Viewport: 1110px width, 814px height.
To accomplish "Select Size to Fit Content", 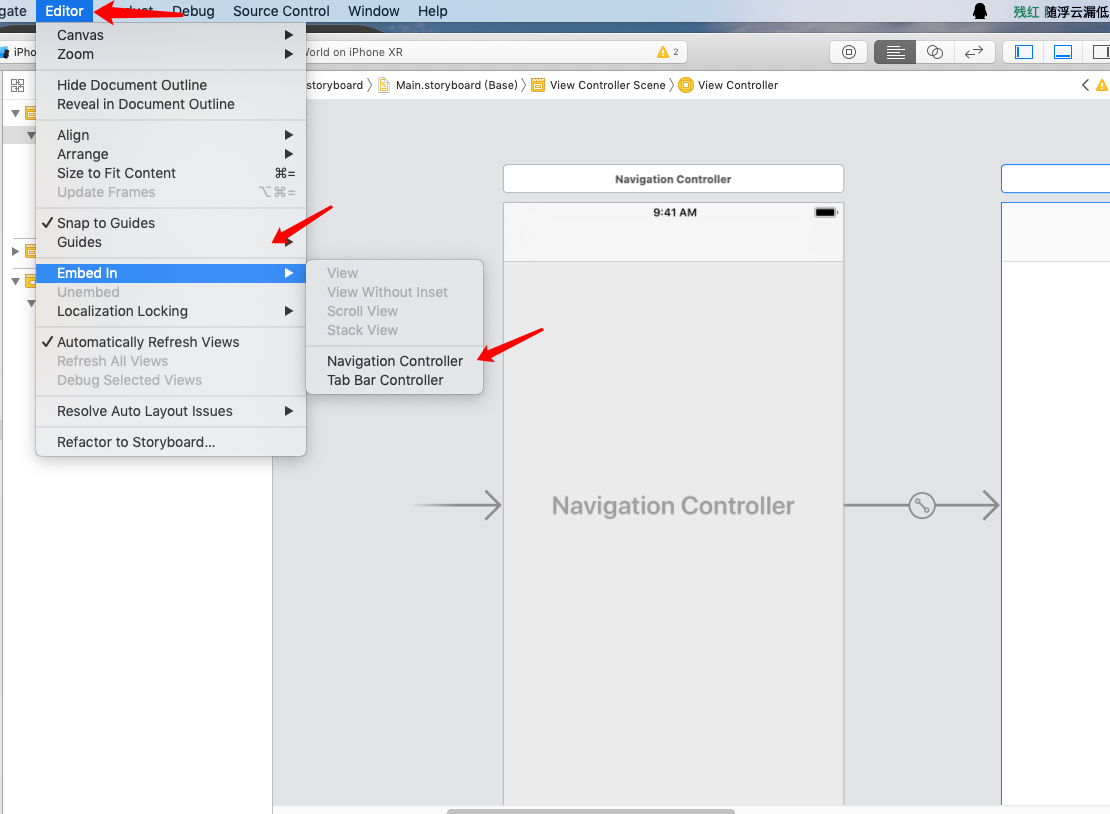I will click(x=171, y=173).
